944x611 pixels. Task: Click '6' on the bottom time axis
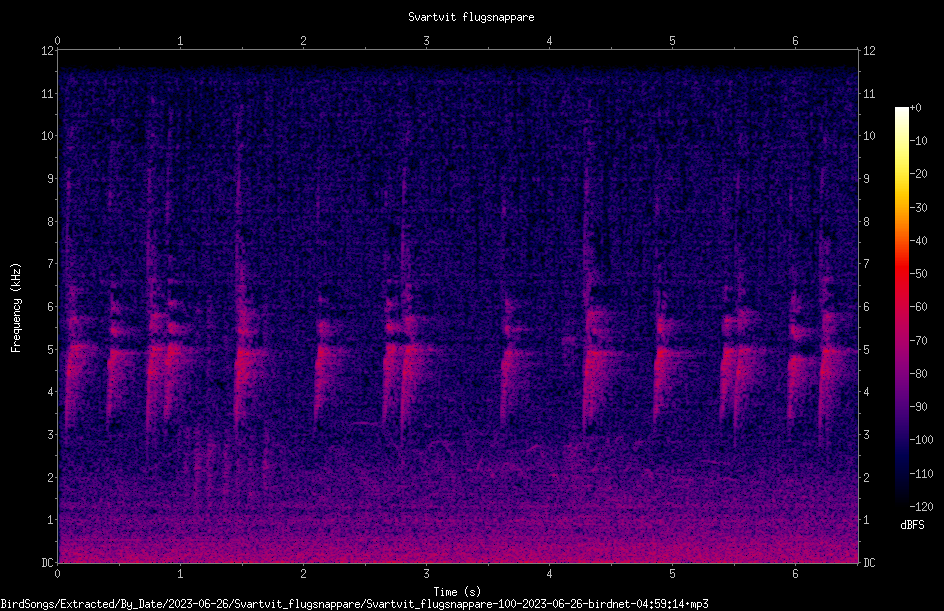pyautogui.click(x=795, y=574)
